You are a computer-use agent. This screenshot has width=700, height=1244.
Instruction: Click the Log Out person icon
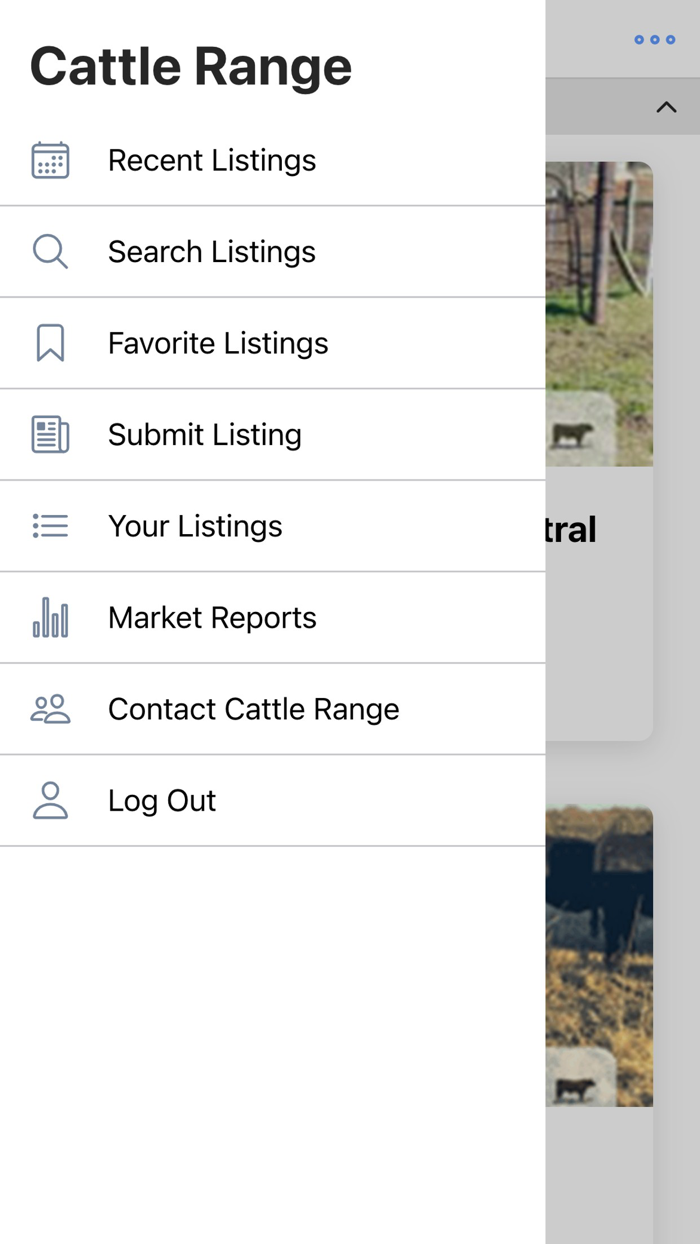pos(50,800)
